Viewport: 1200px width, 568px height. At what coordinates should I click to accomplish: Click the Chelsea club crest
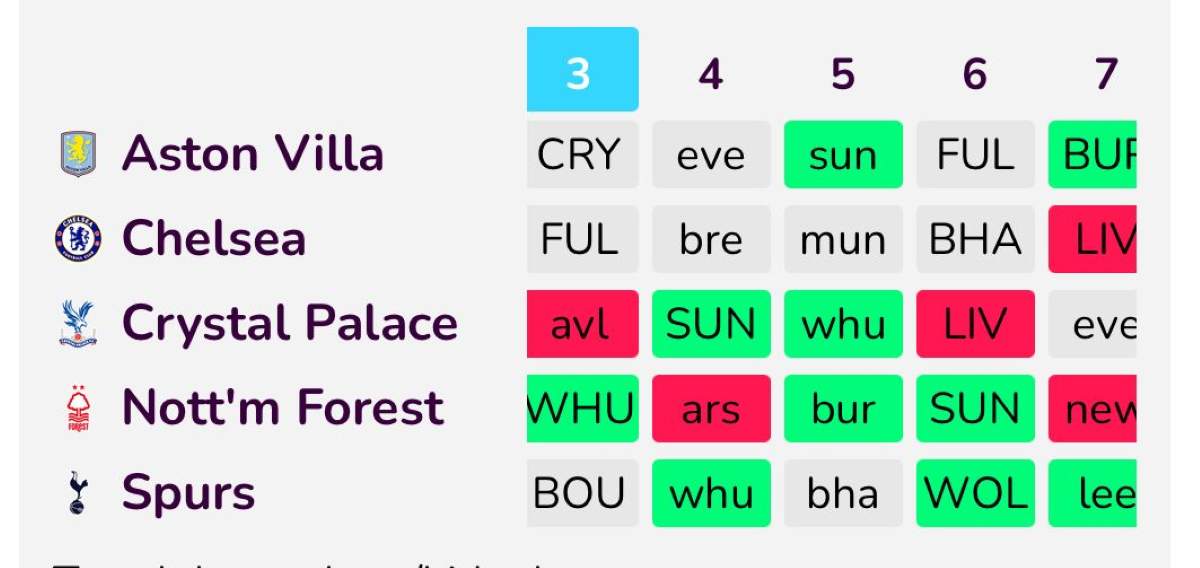[78, 239]
